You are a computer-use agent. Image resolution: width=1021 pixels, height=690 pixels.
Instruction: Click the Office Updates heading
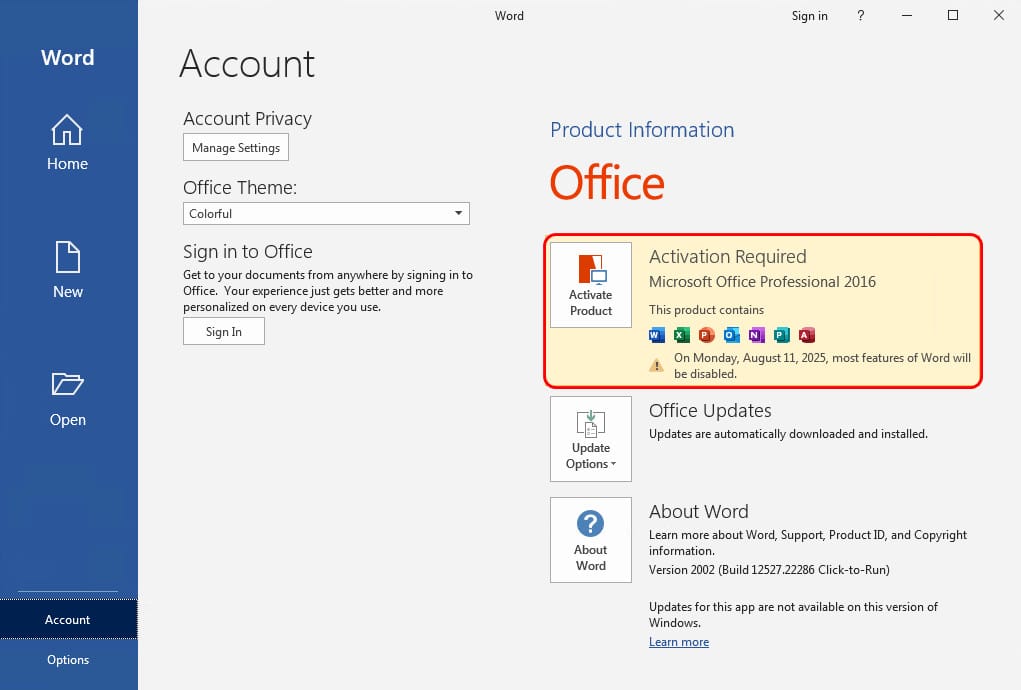coord(710,411)
